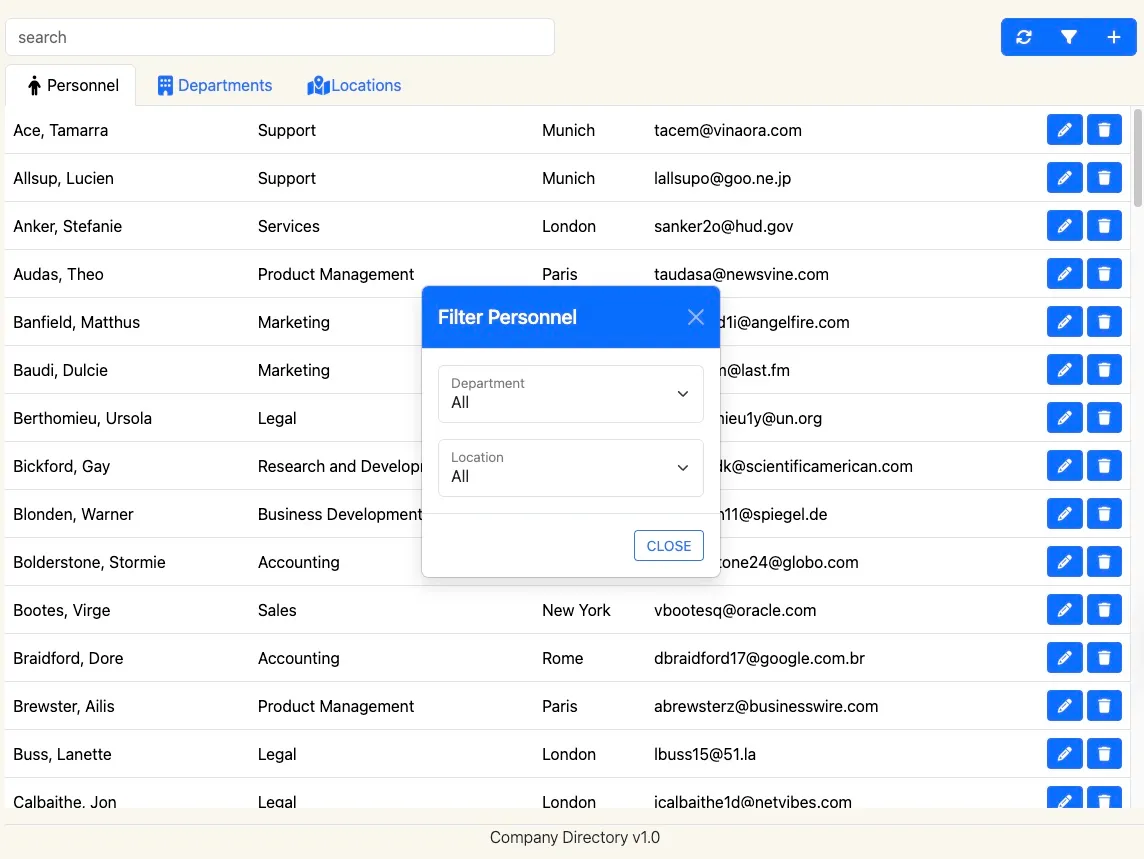Select the Personnel tab
This screenshot has width=1144, height=859.
coord(73,86)
